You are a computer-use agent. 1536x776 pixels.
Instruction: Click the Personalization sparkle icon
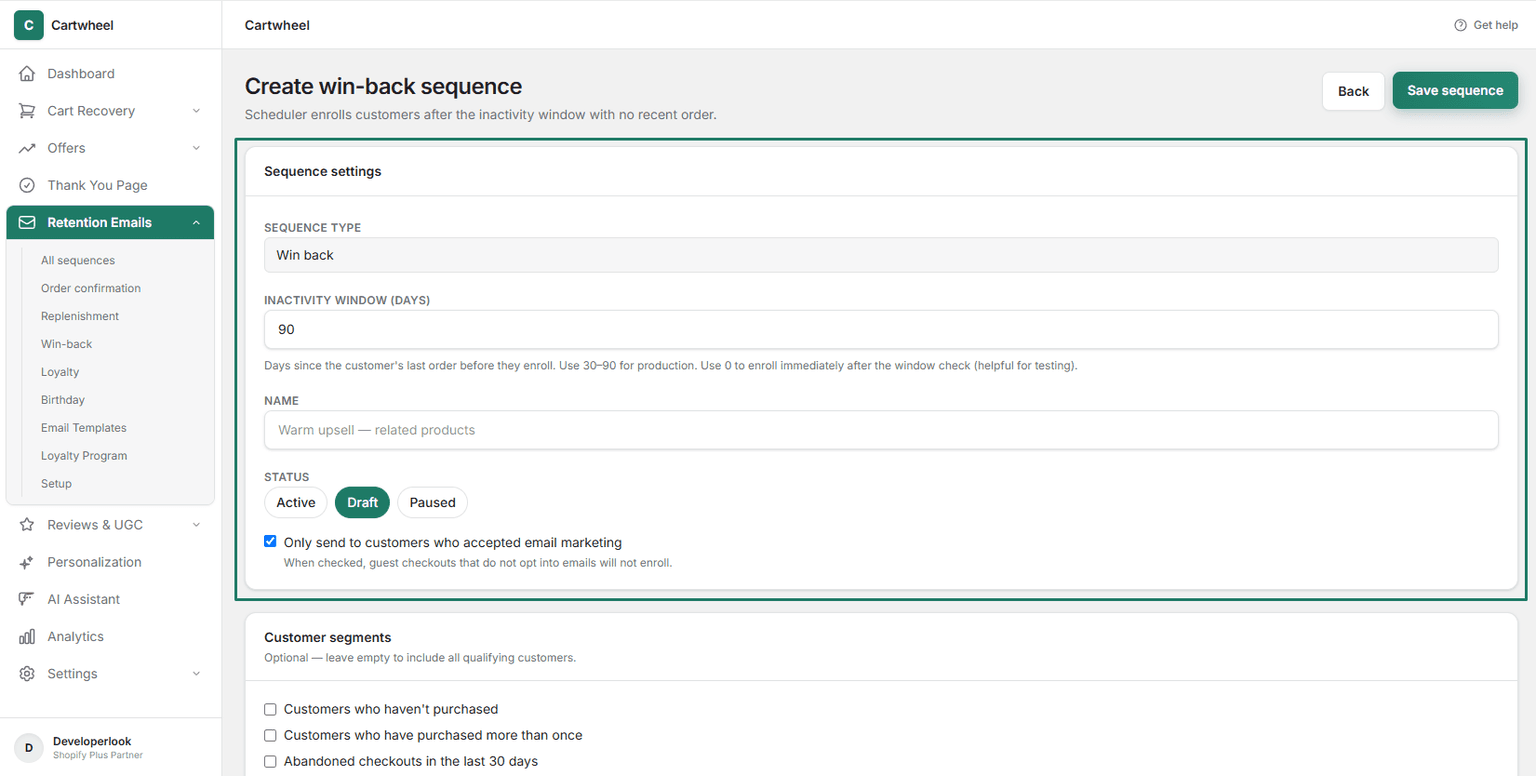[27, 562]
